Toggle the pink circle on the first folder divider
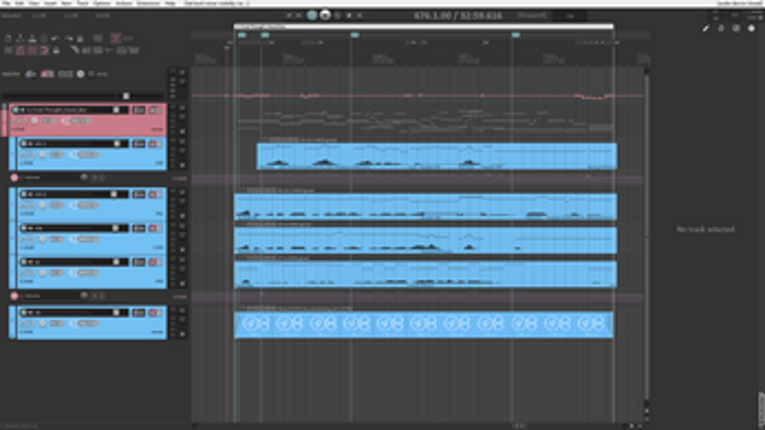This screenshot has height=430, width=765. tap(15, 178)
